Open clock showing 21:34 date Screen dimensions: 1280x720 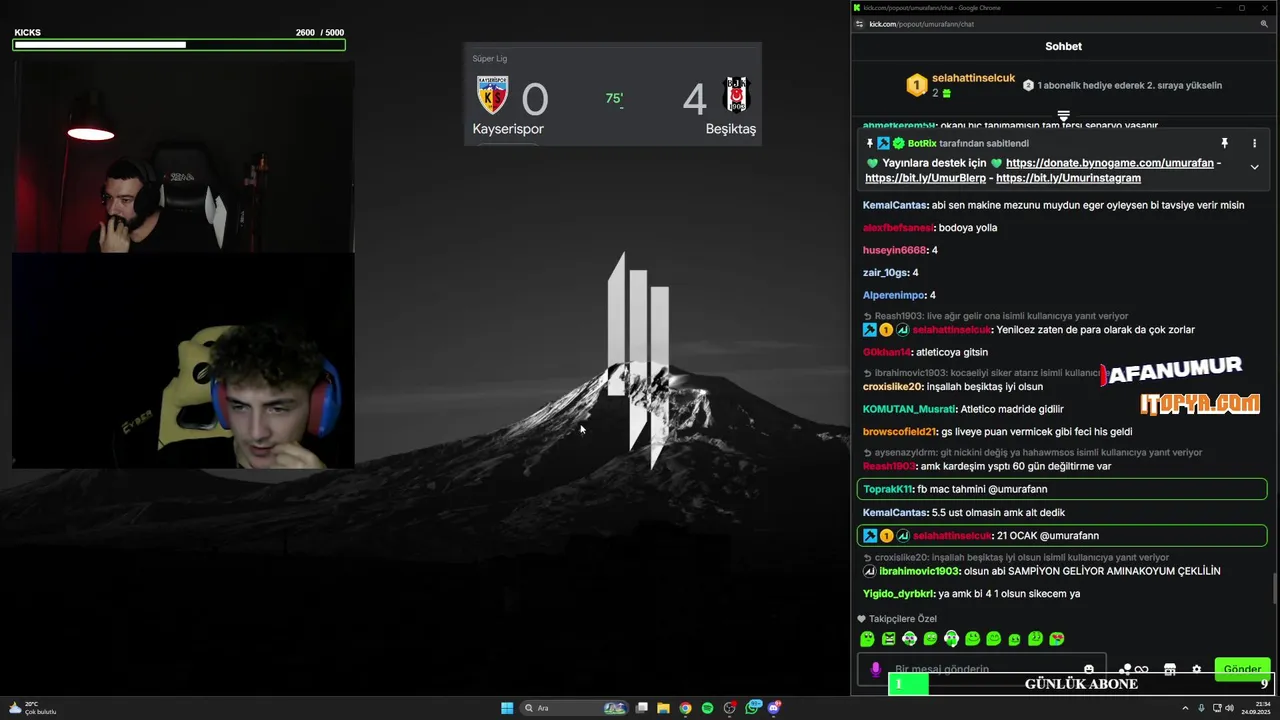click(1255, 708)
